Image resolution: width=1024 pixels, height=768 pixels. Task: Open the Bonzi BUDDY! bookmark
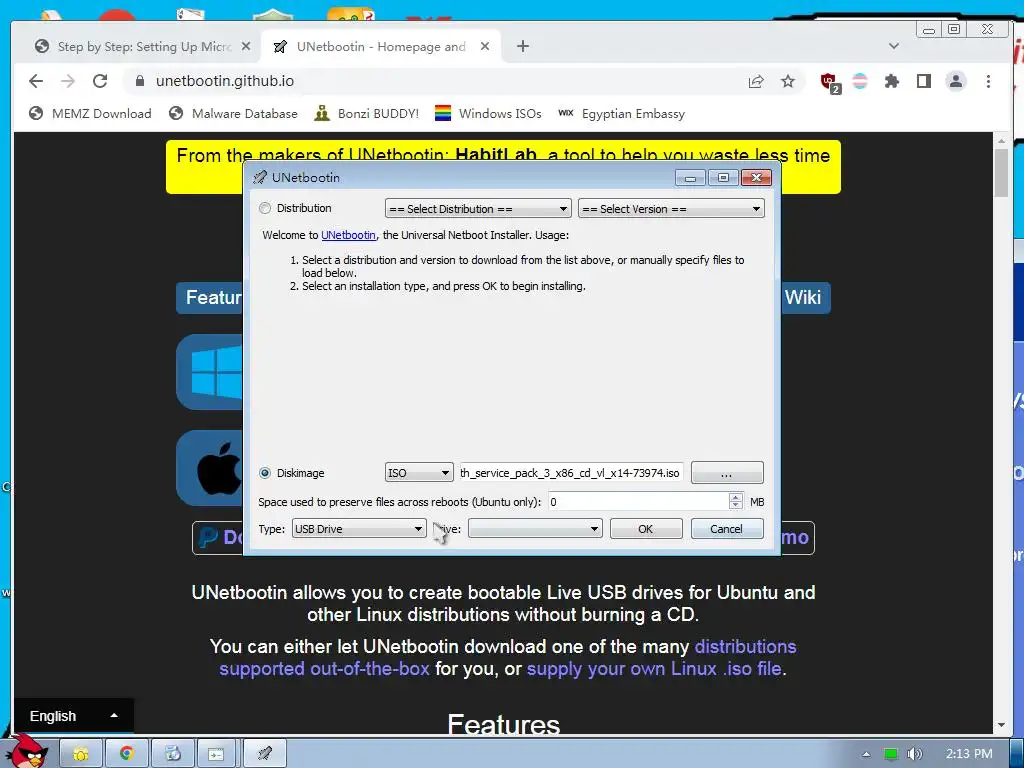click(x=366, y=114)
